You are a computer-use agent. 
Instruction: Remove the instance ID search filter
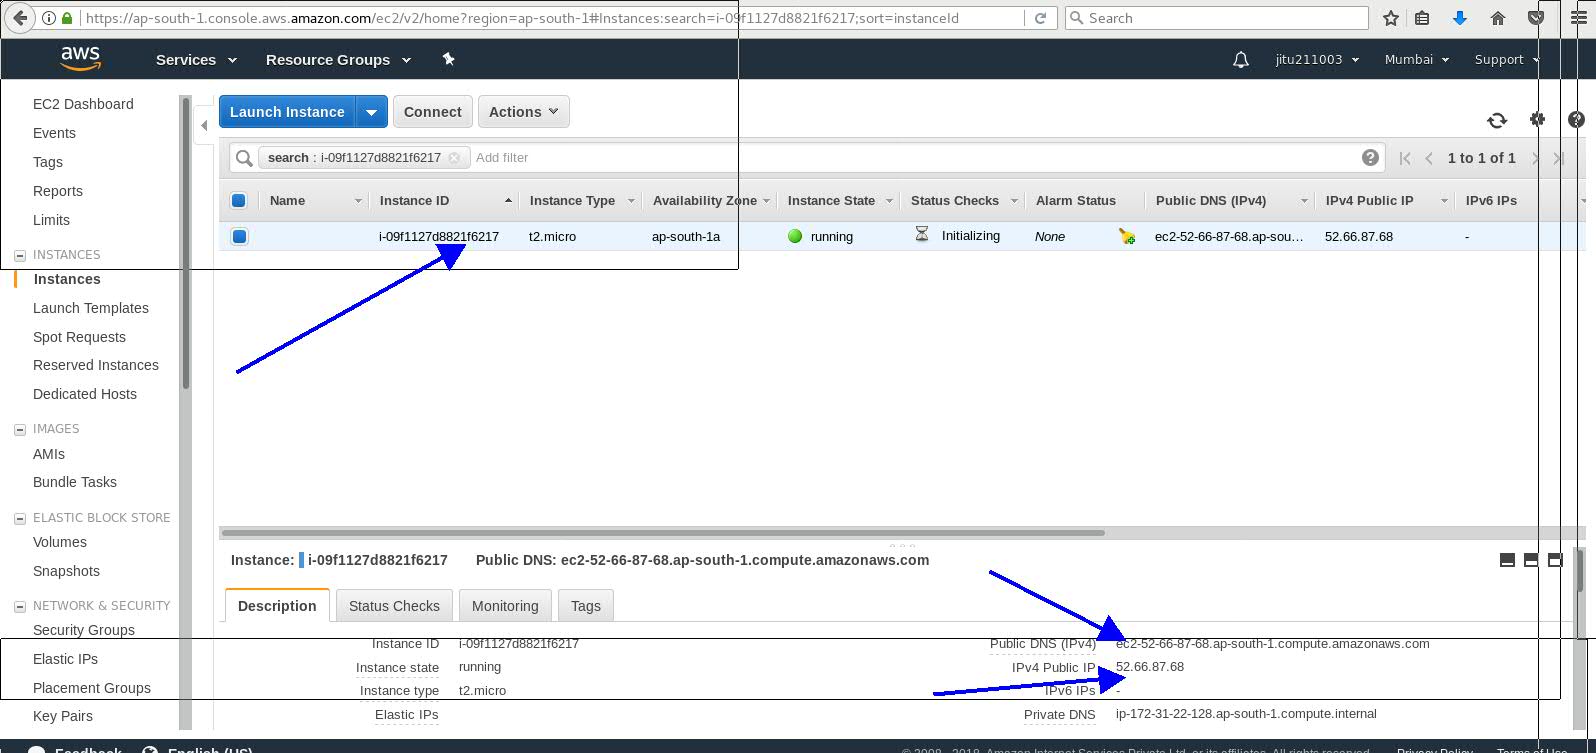[x=454, y=158]
